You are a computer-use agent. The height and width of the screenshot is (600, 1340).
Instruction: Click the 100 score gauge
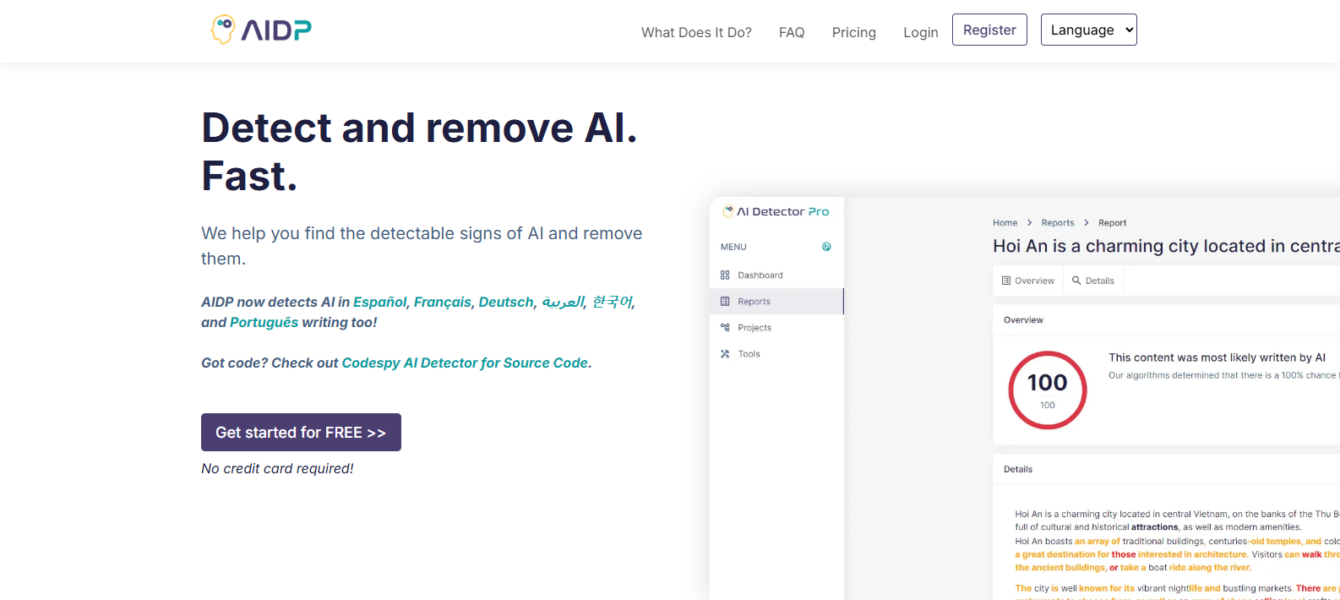click(1047, 389)
